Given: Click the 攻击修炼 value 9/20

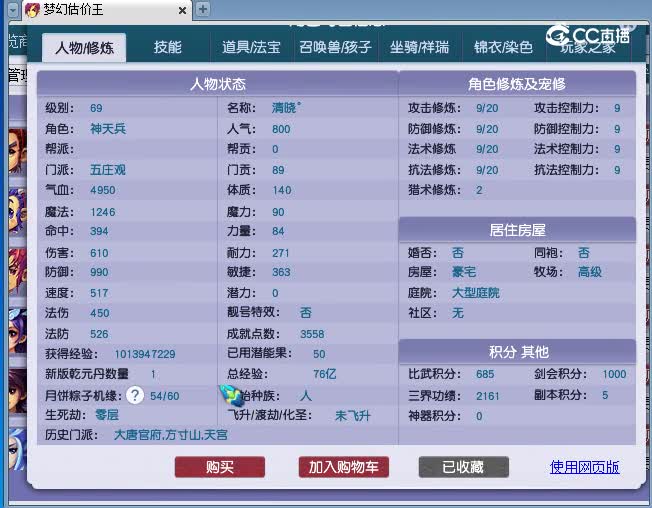Looking at the screenshot, I should point(487,108).
